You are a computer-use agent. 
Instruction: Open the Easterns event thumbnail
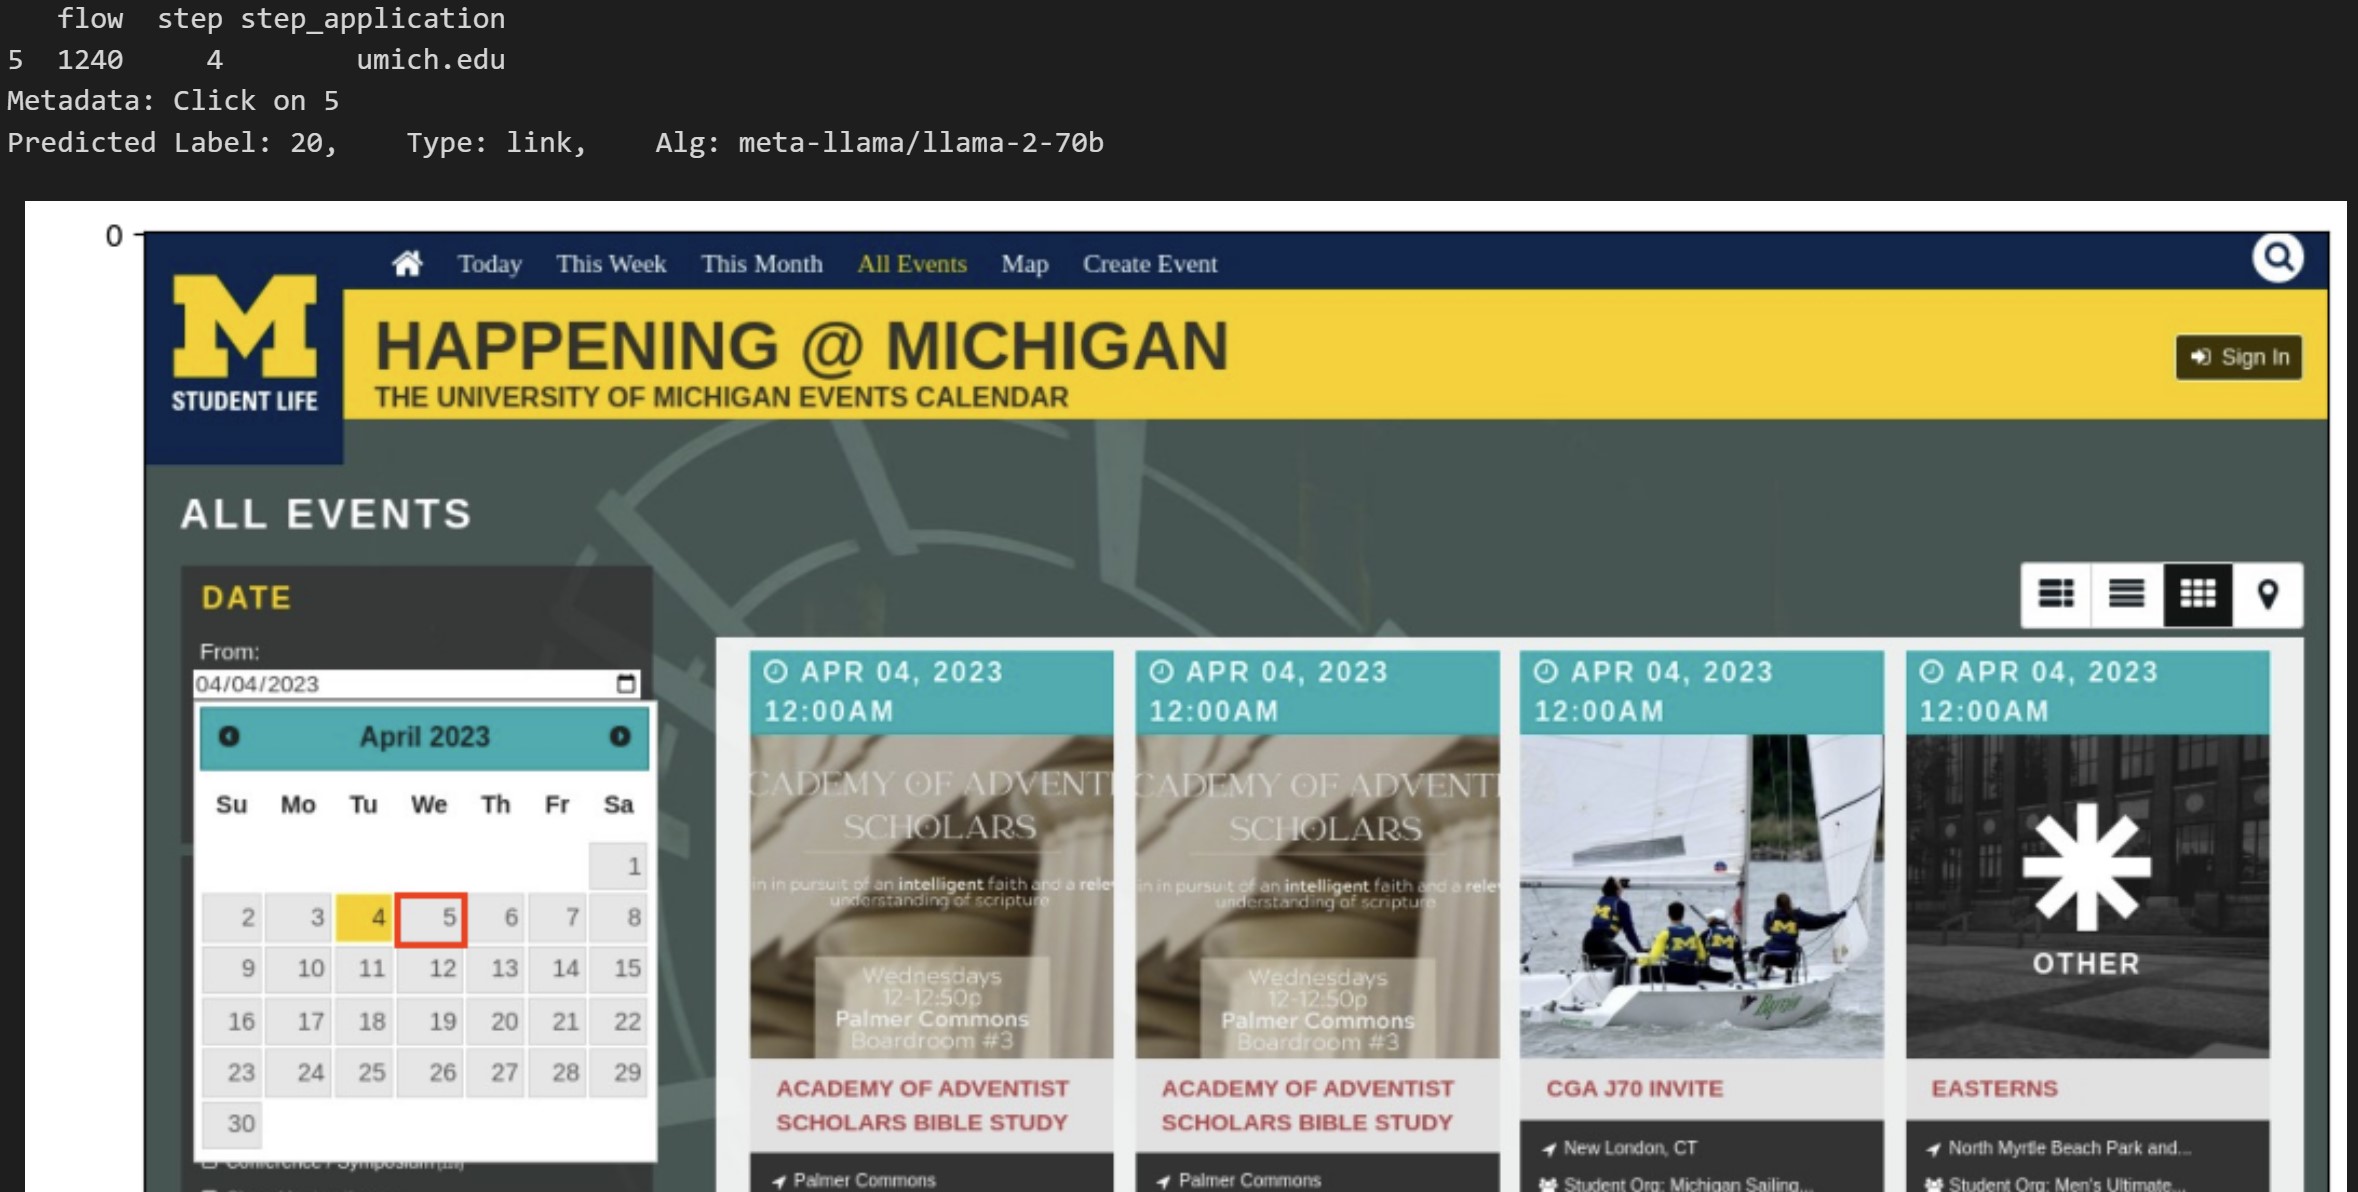click(2086, 895)
